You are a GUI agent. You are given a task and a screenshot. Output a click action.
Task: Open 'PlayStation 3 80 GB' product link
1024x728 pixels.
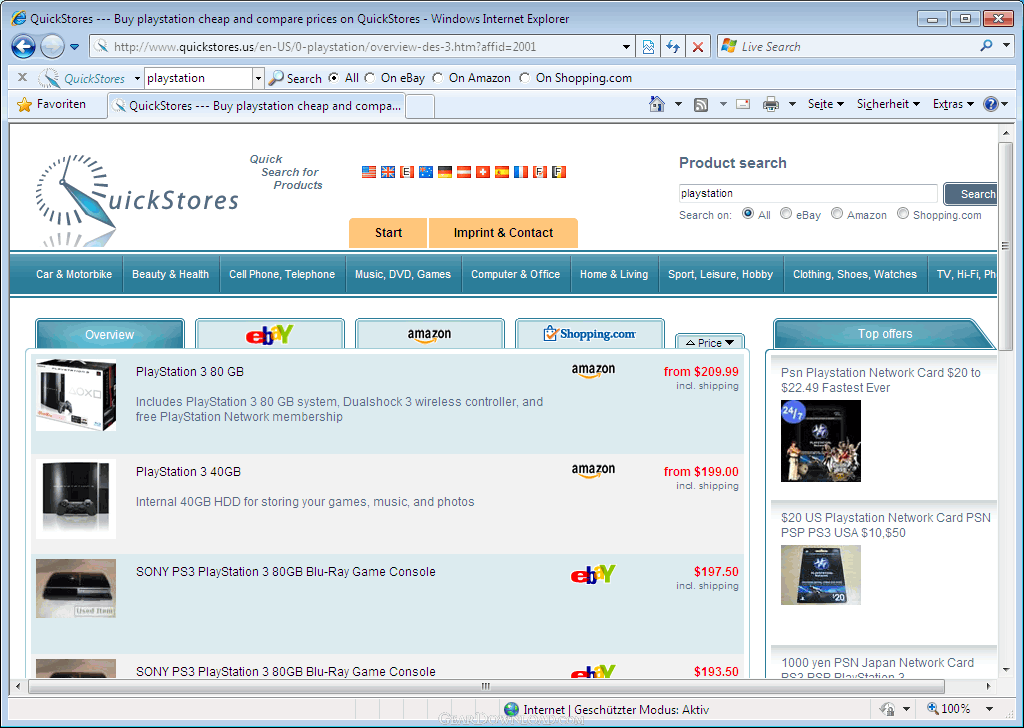click(189, 372)
